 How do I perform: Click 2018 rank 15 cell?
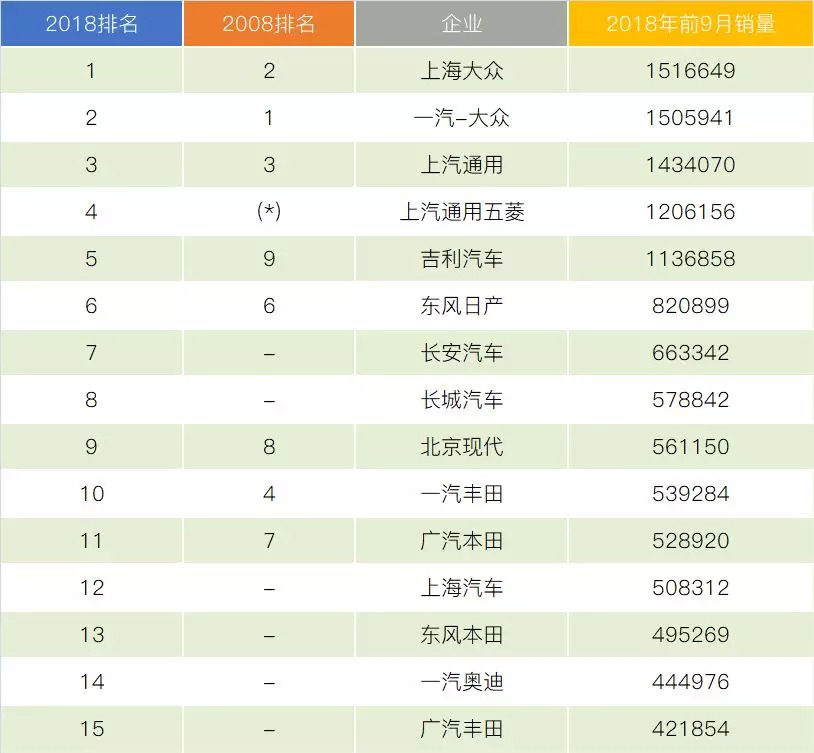tap(92, 729)
